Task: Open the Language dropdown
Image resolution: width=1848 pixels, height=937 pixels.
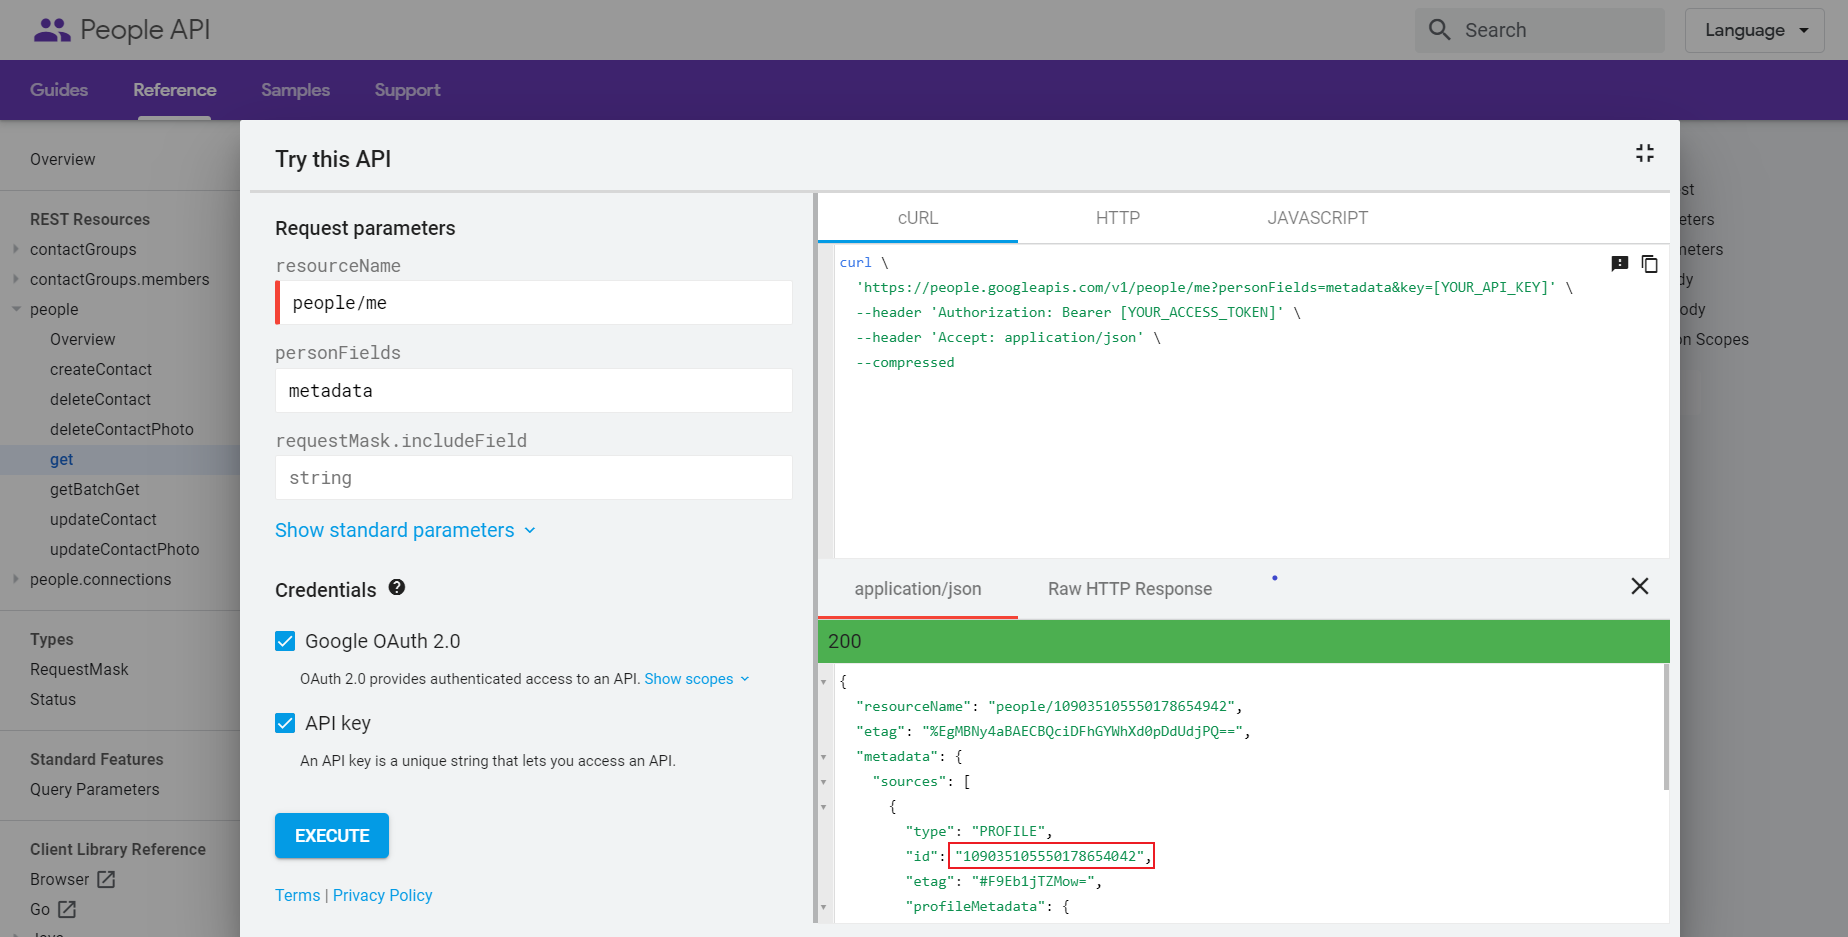Action: point(1755,30)
